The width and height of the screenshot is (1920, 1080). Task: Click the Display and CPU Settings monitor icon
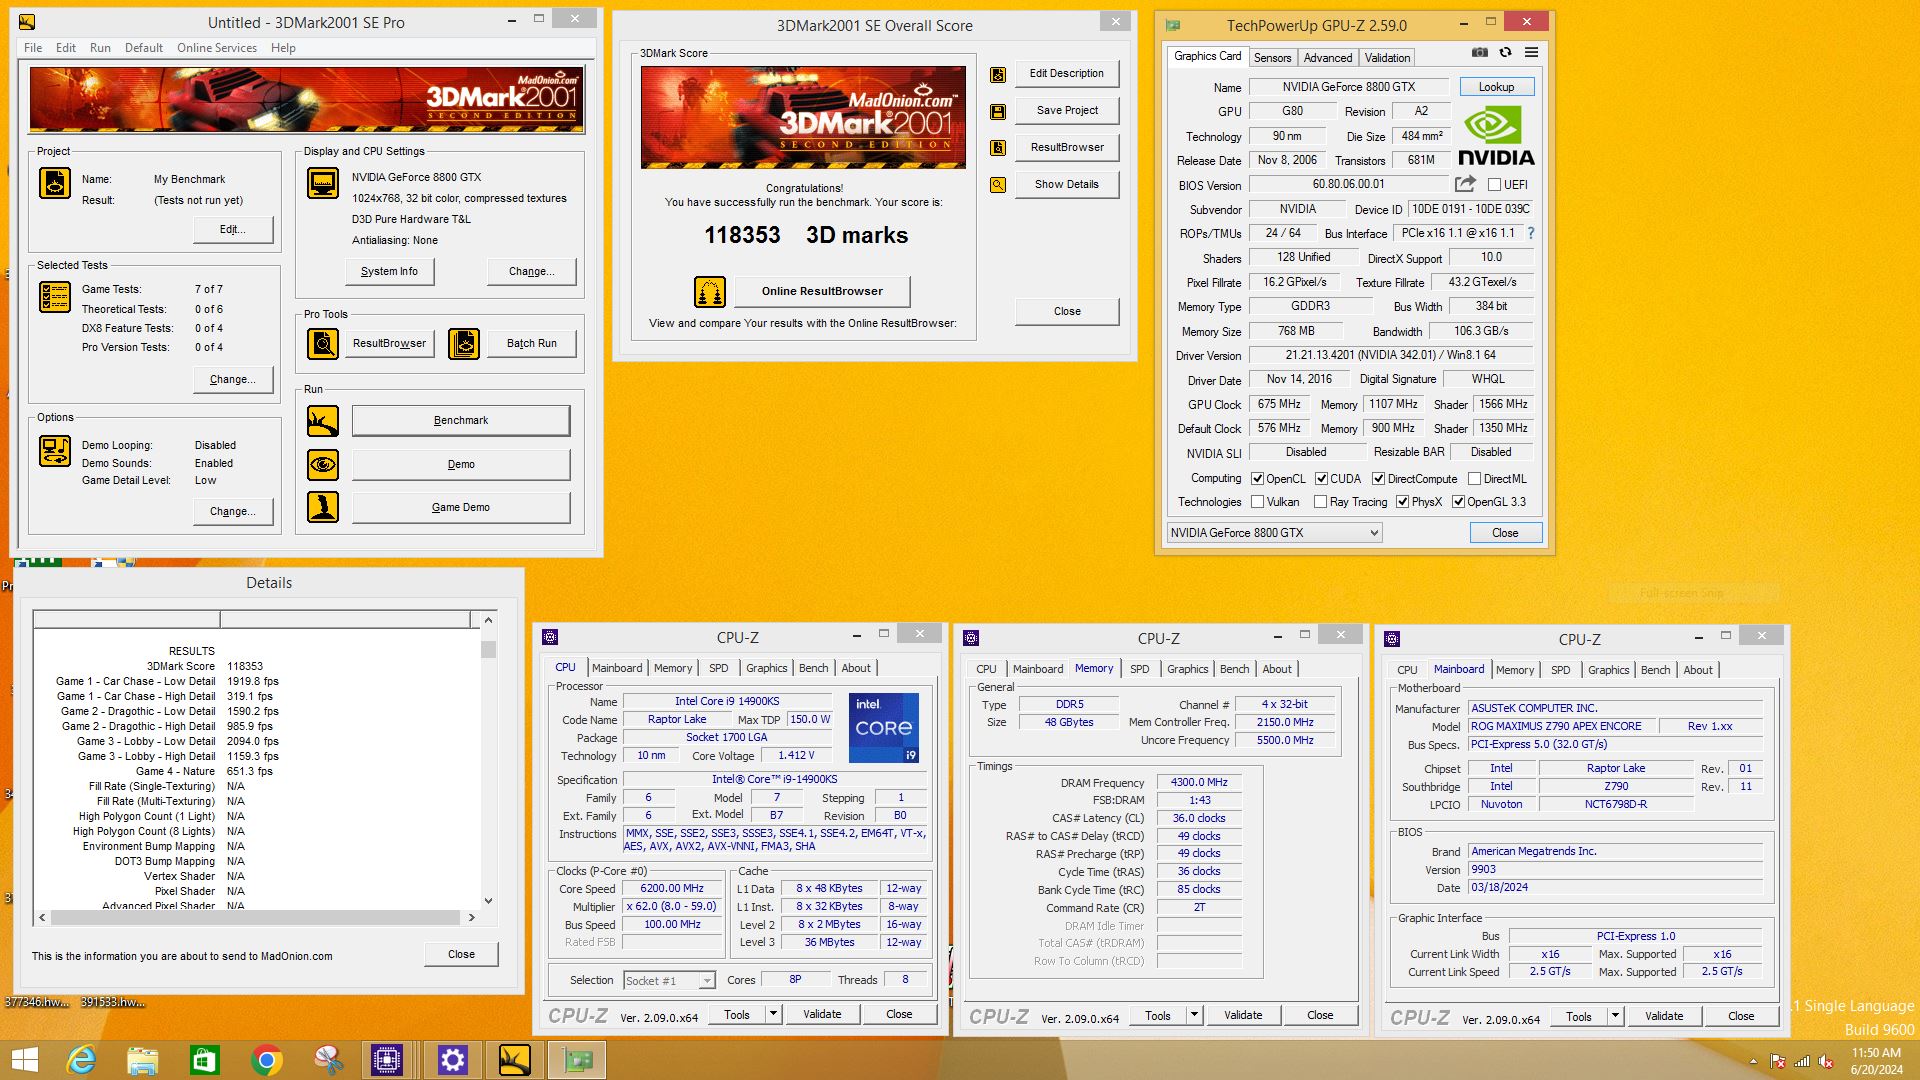point(323,183)
